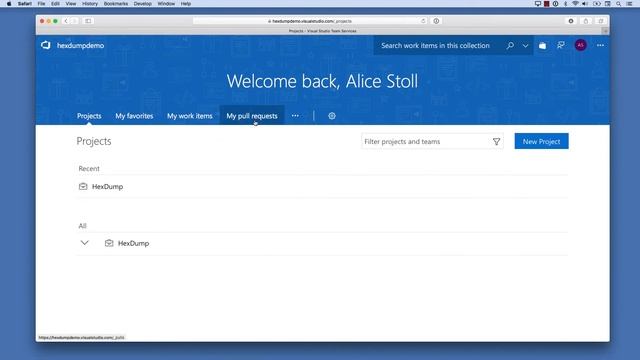Switch to the My work items tab
The width and height of the screenshot is (640, 360).
click(190, 116)
